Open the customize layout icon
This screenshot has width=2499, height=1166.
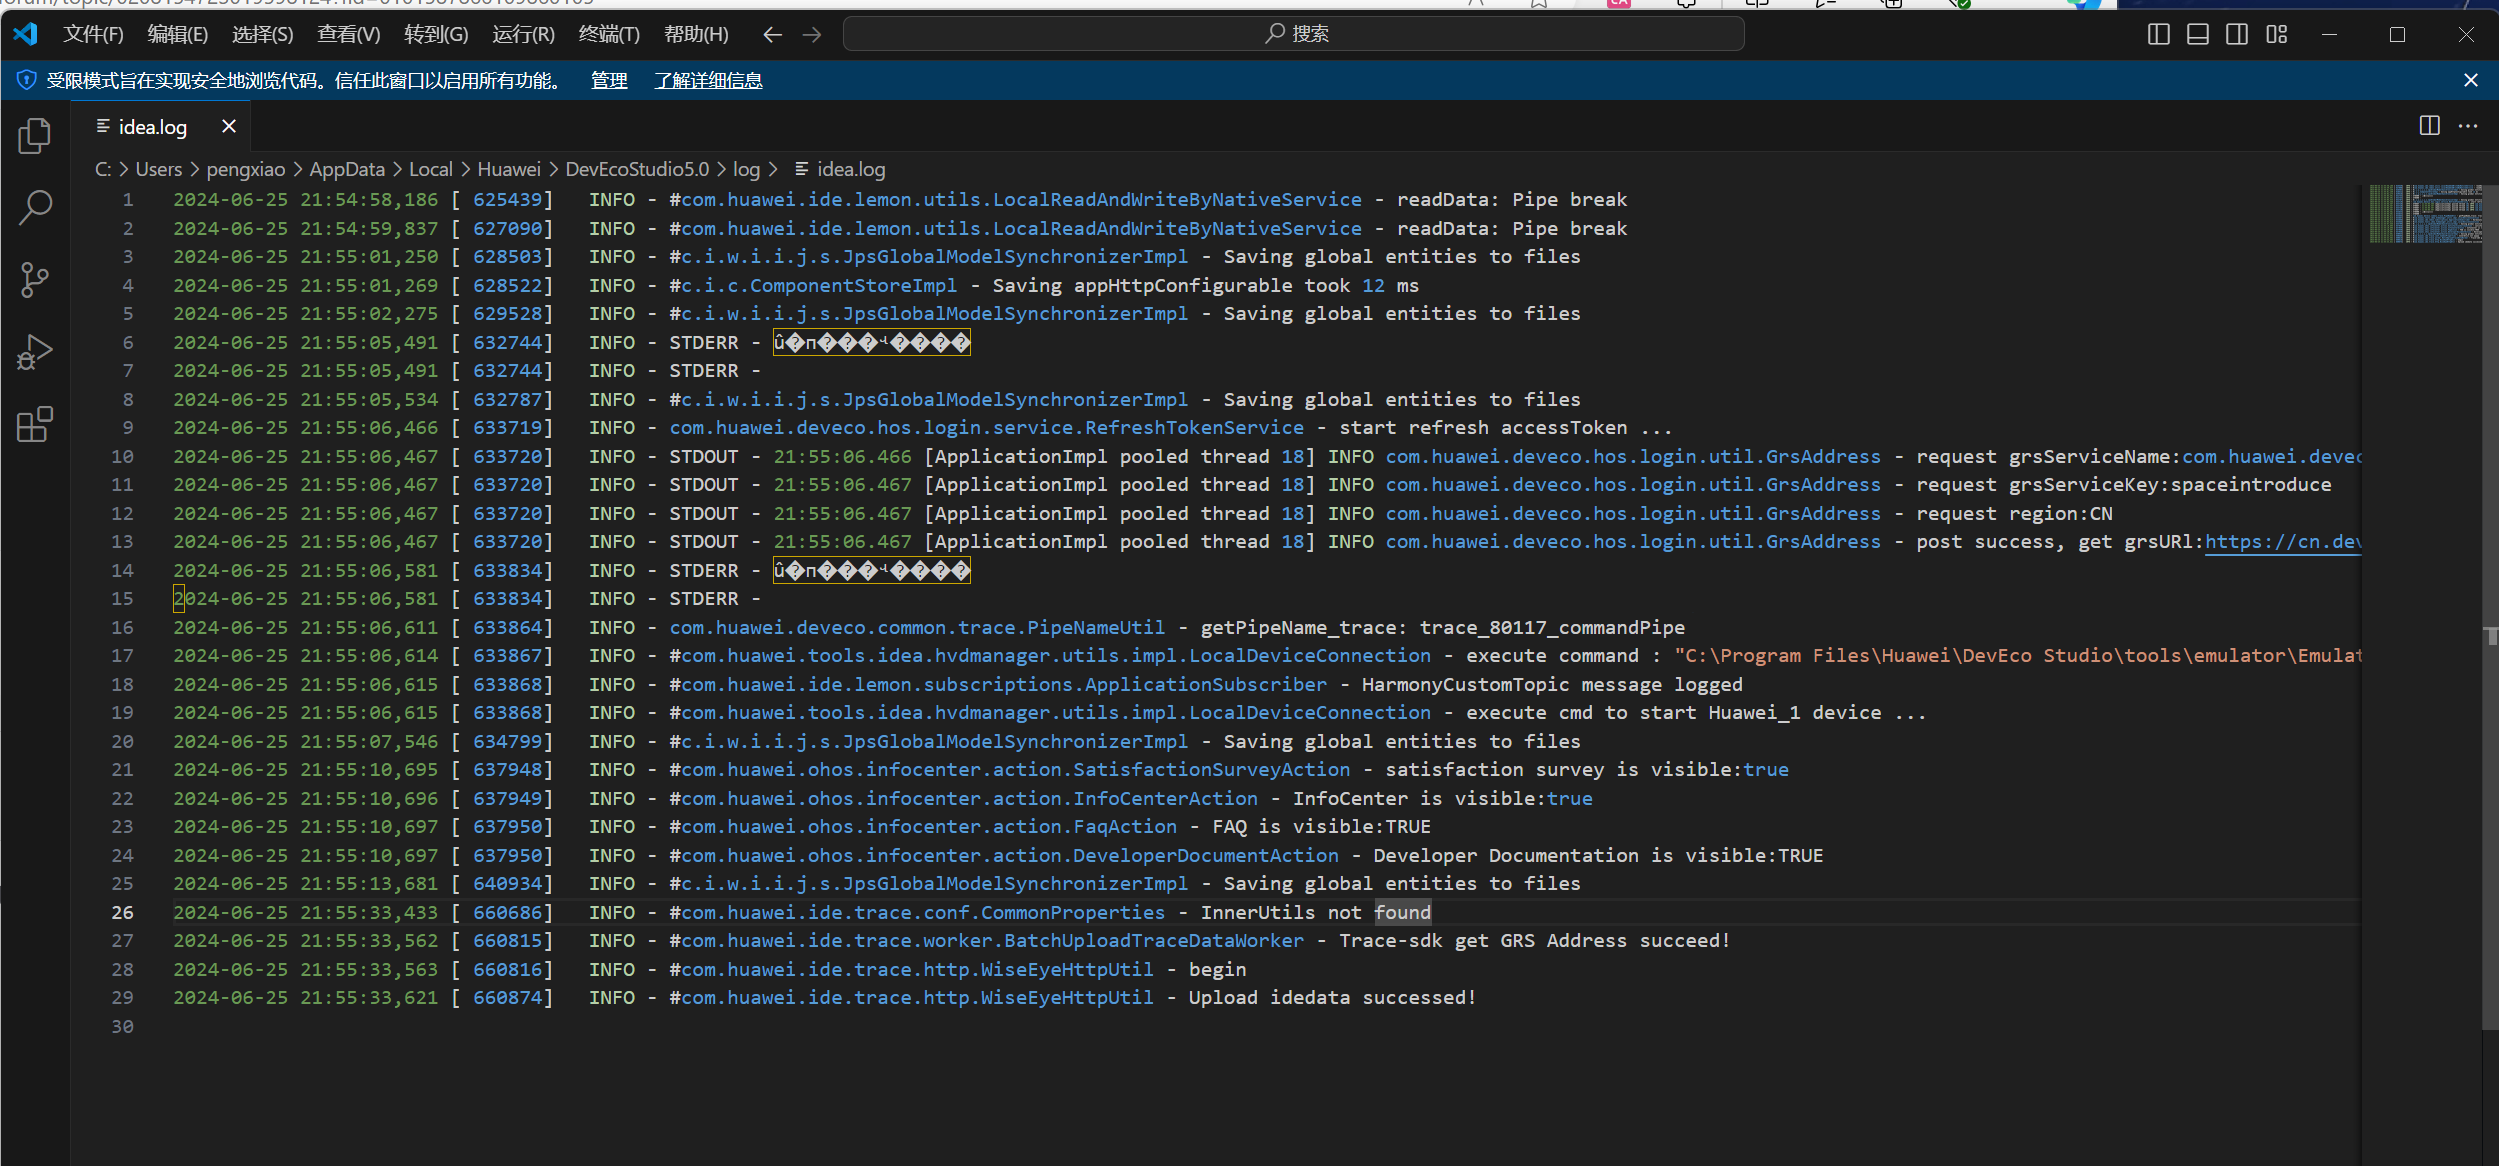pyautogui.click(x=2277, y=35)
